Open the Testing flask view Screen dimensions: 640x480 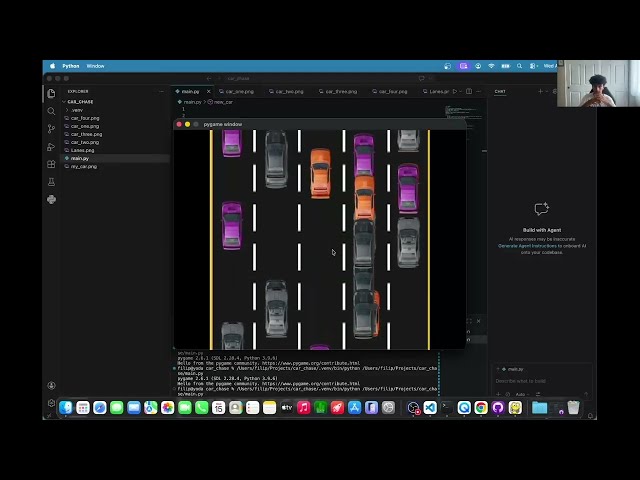pos(51,182)
